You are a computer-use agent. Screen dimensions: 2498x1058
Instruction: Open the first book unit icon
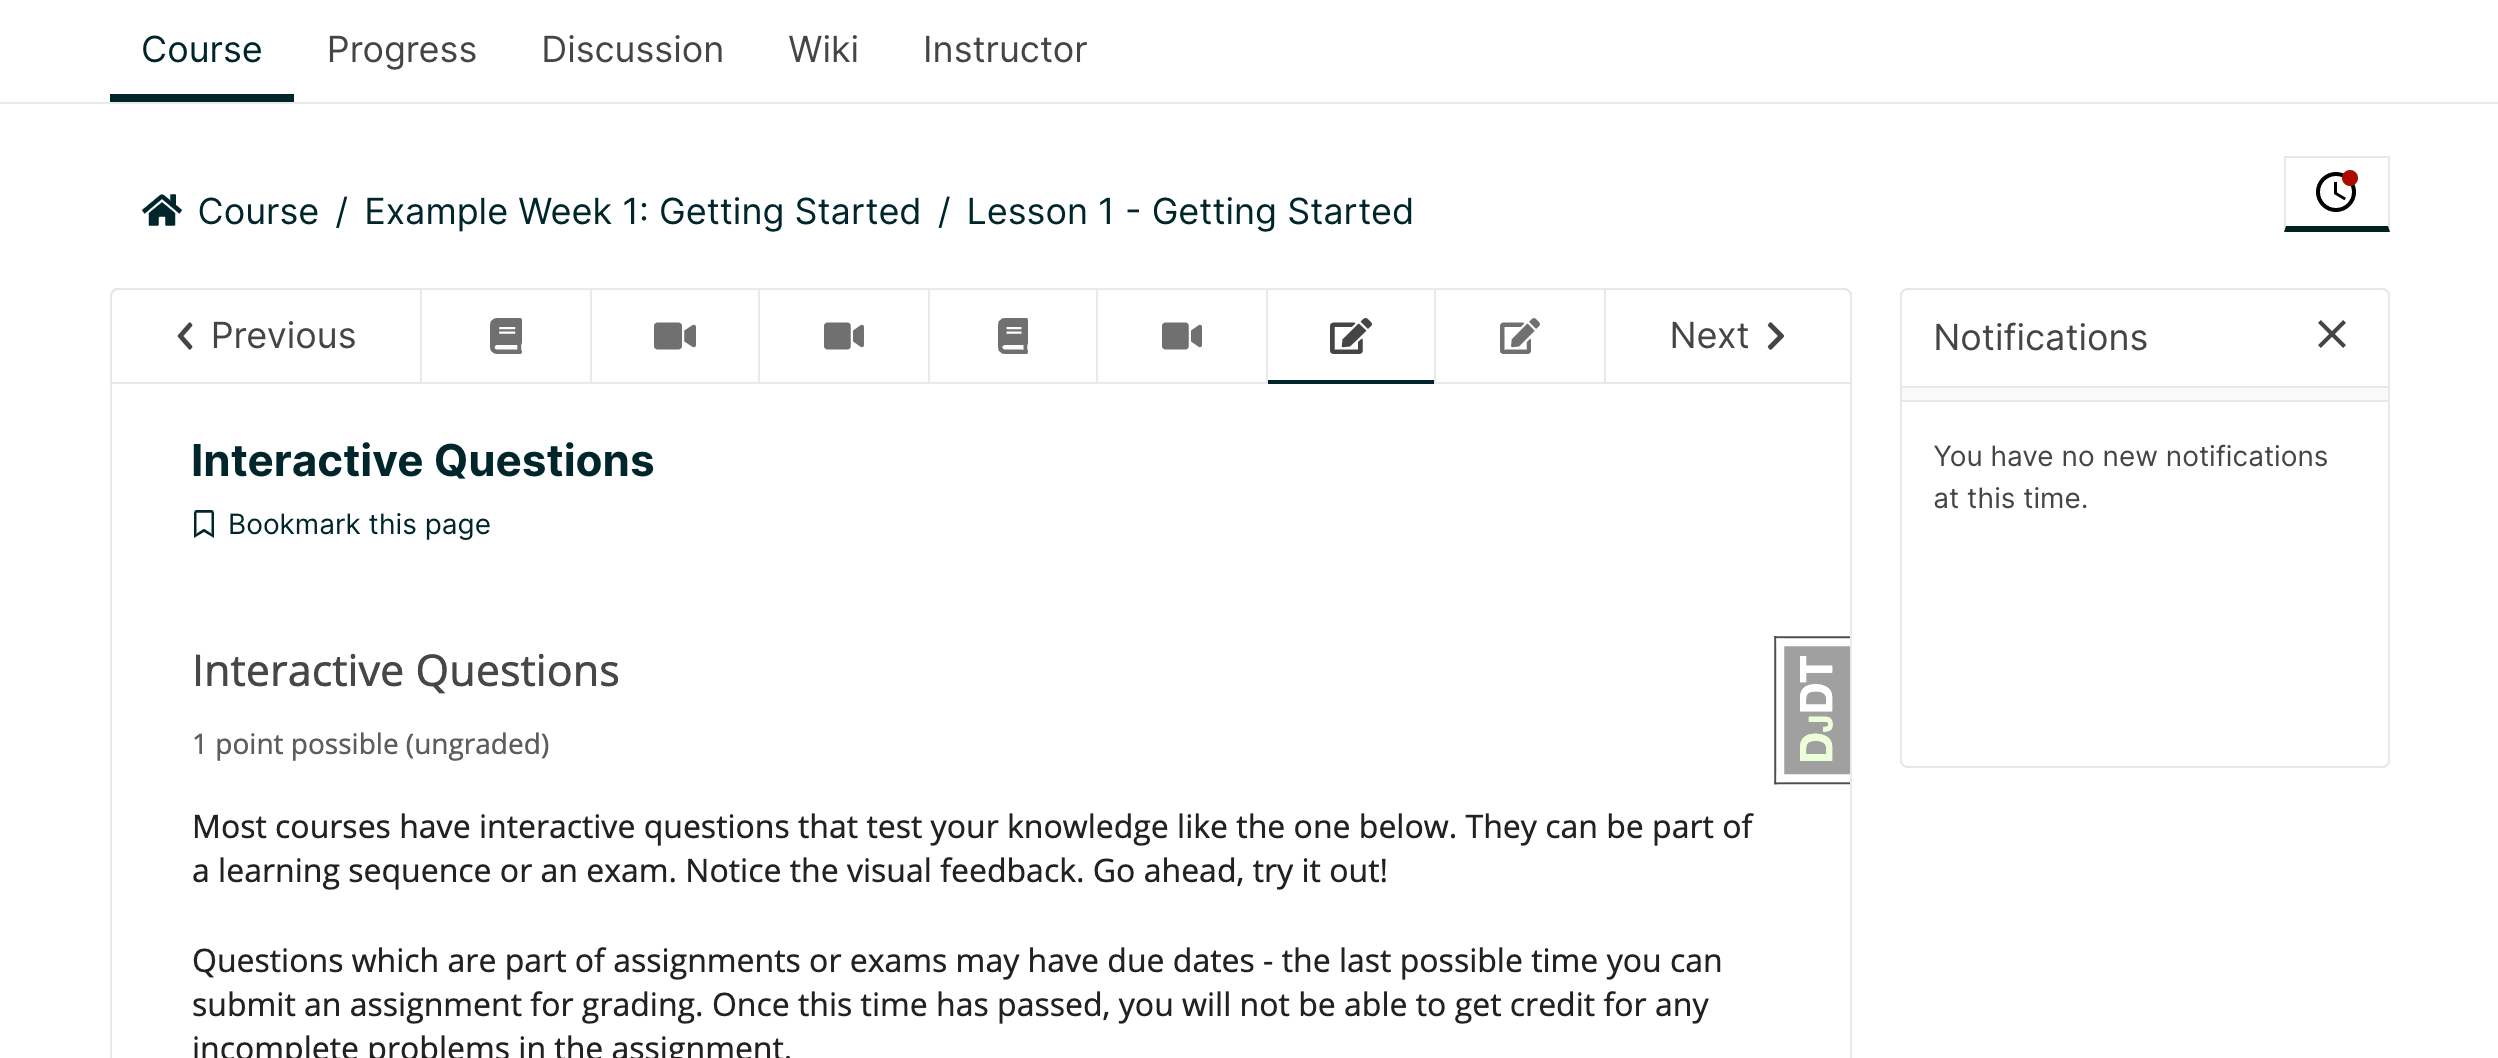(x=506, y=336)
